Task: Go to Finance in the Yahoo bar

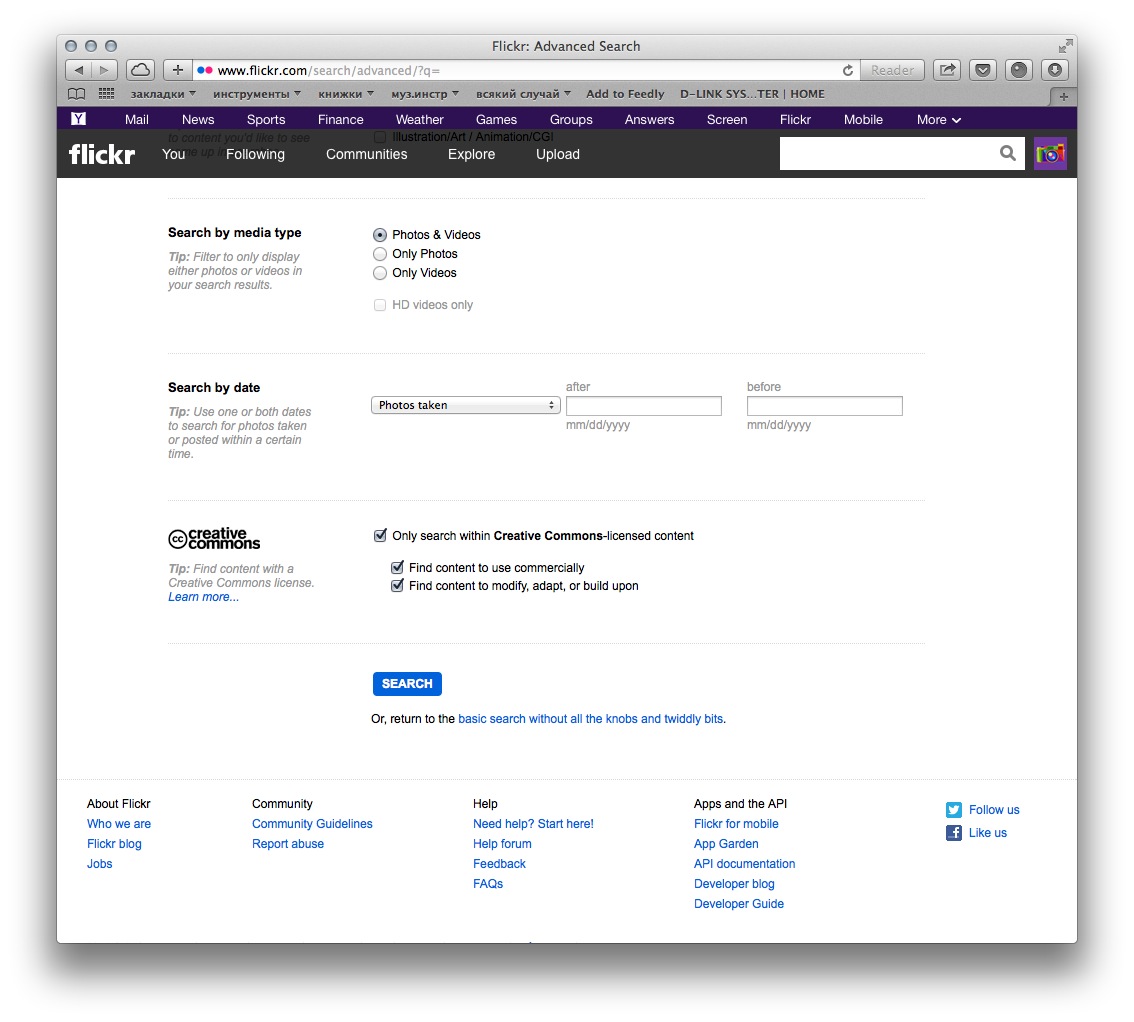Action: pyautogui.click(x=341, y=120)
